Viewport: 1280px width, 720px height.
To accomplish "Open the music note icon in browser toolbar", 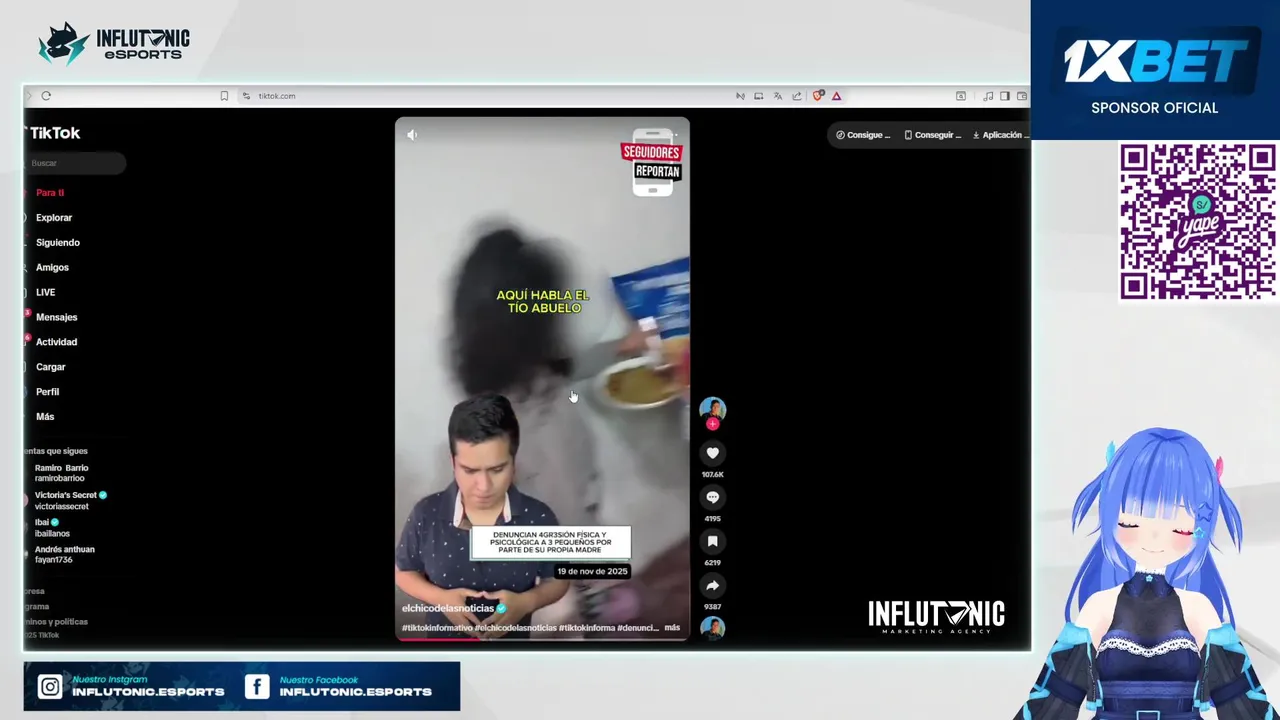I will (988, 96).
